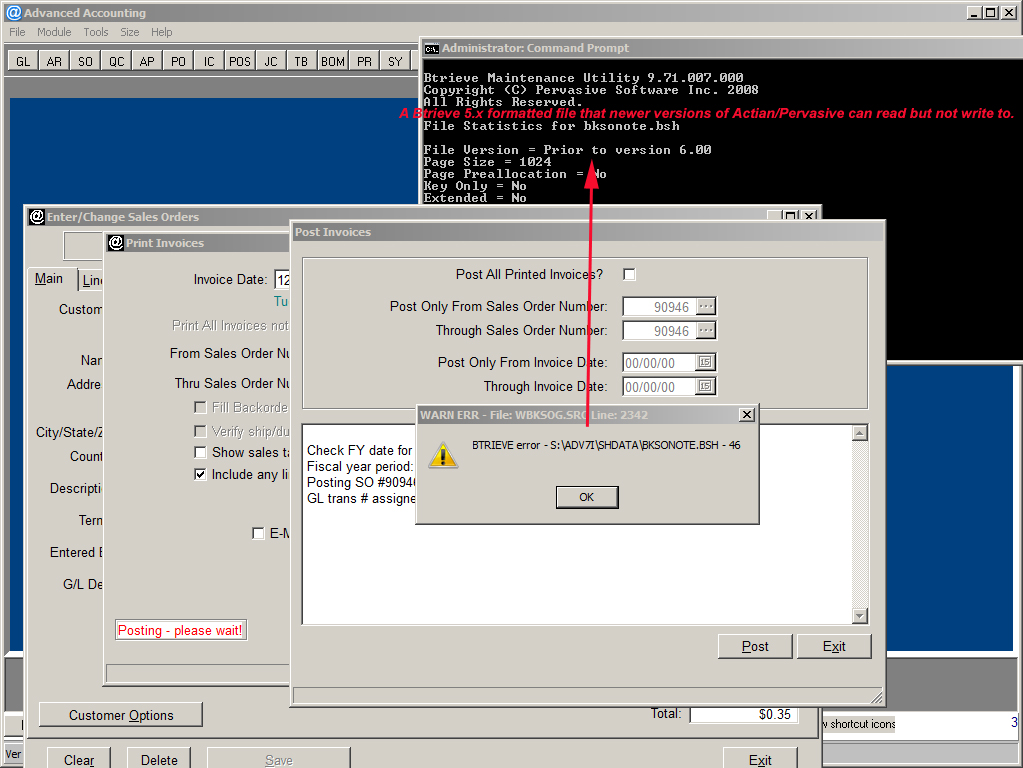Select the SO sales order module icon

pos(85,60)
